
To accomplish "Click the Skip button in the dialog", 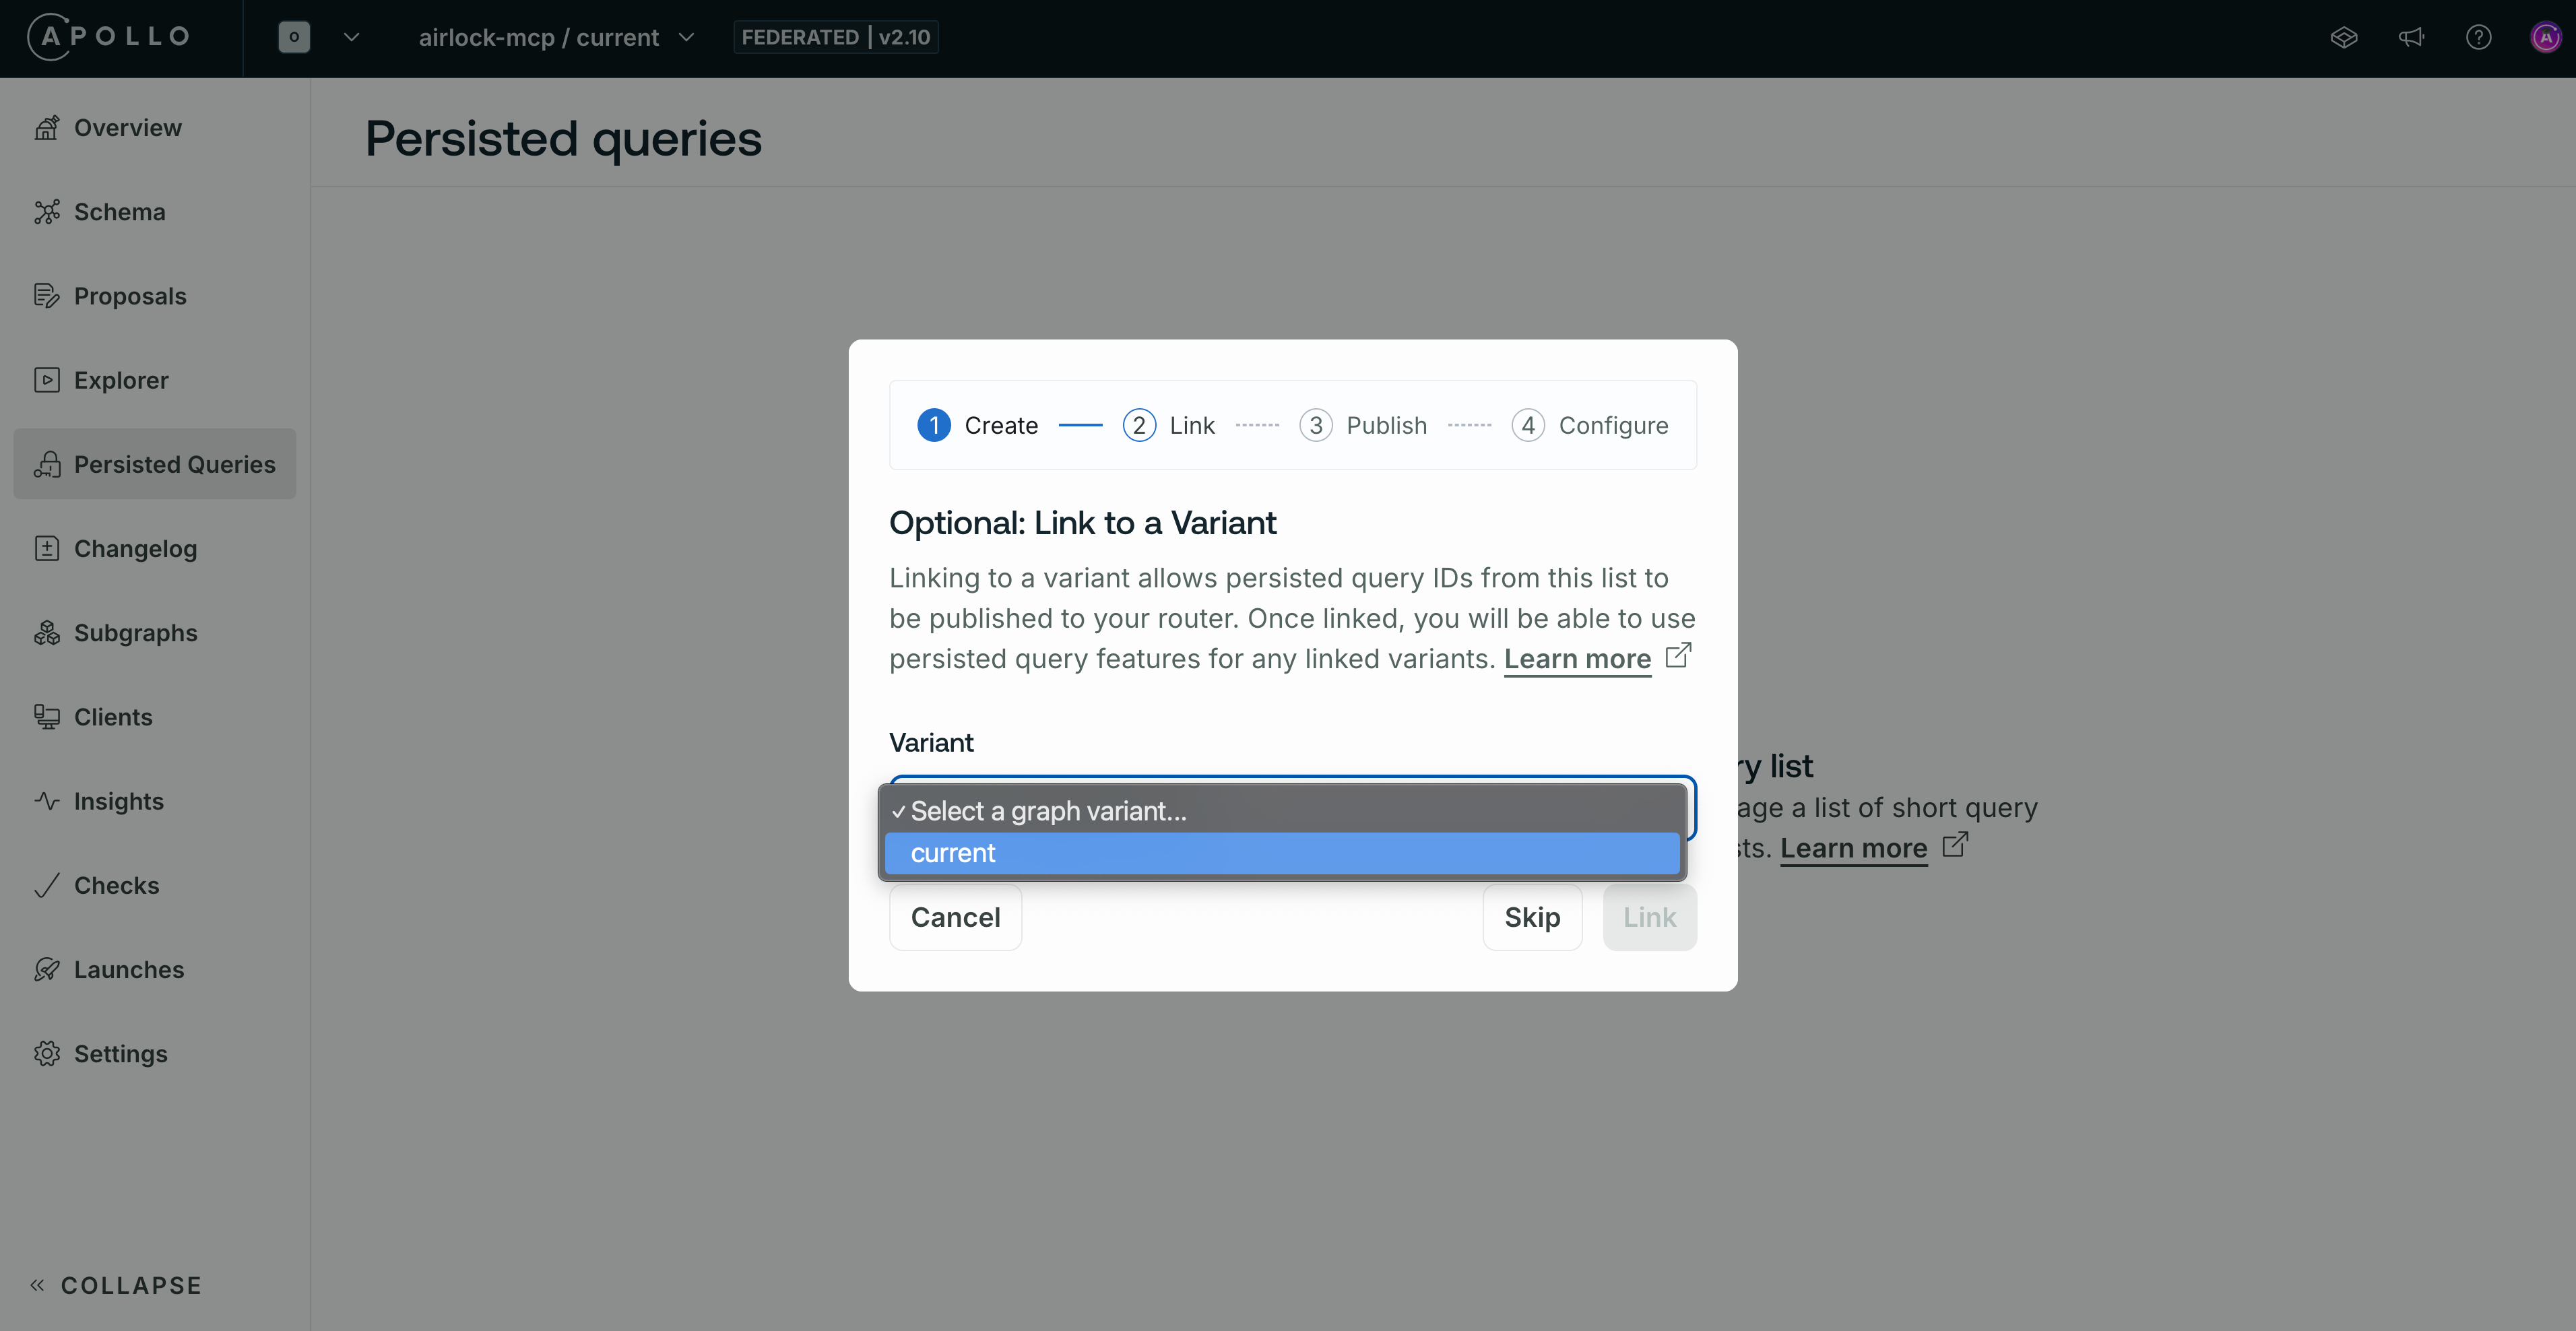I will click(1532, 917).
